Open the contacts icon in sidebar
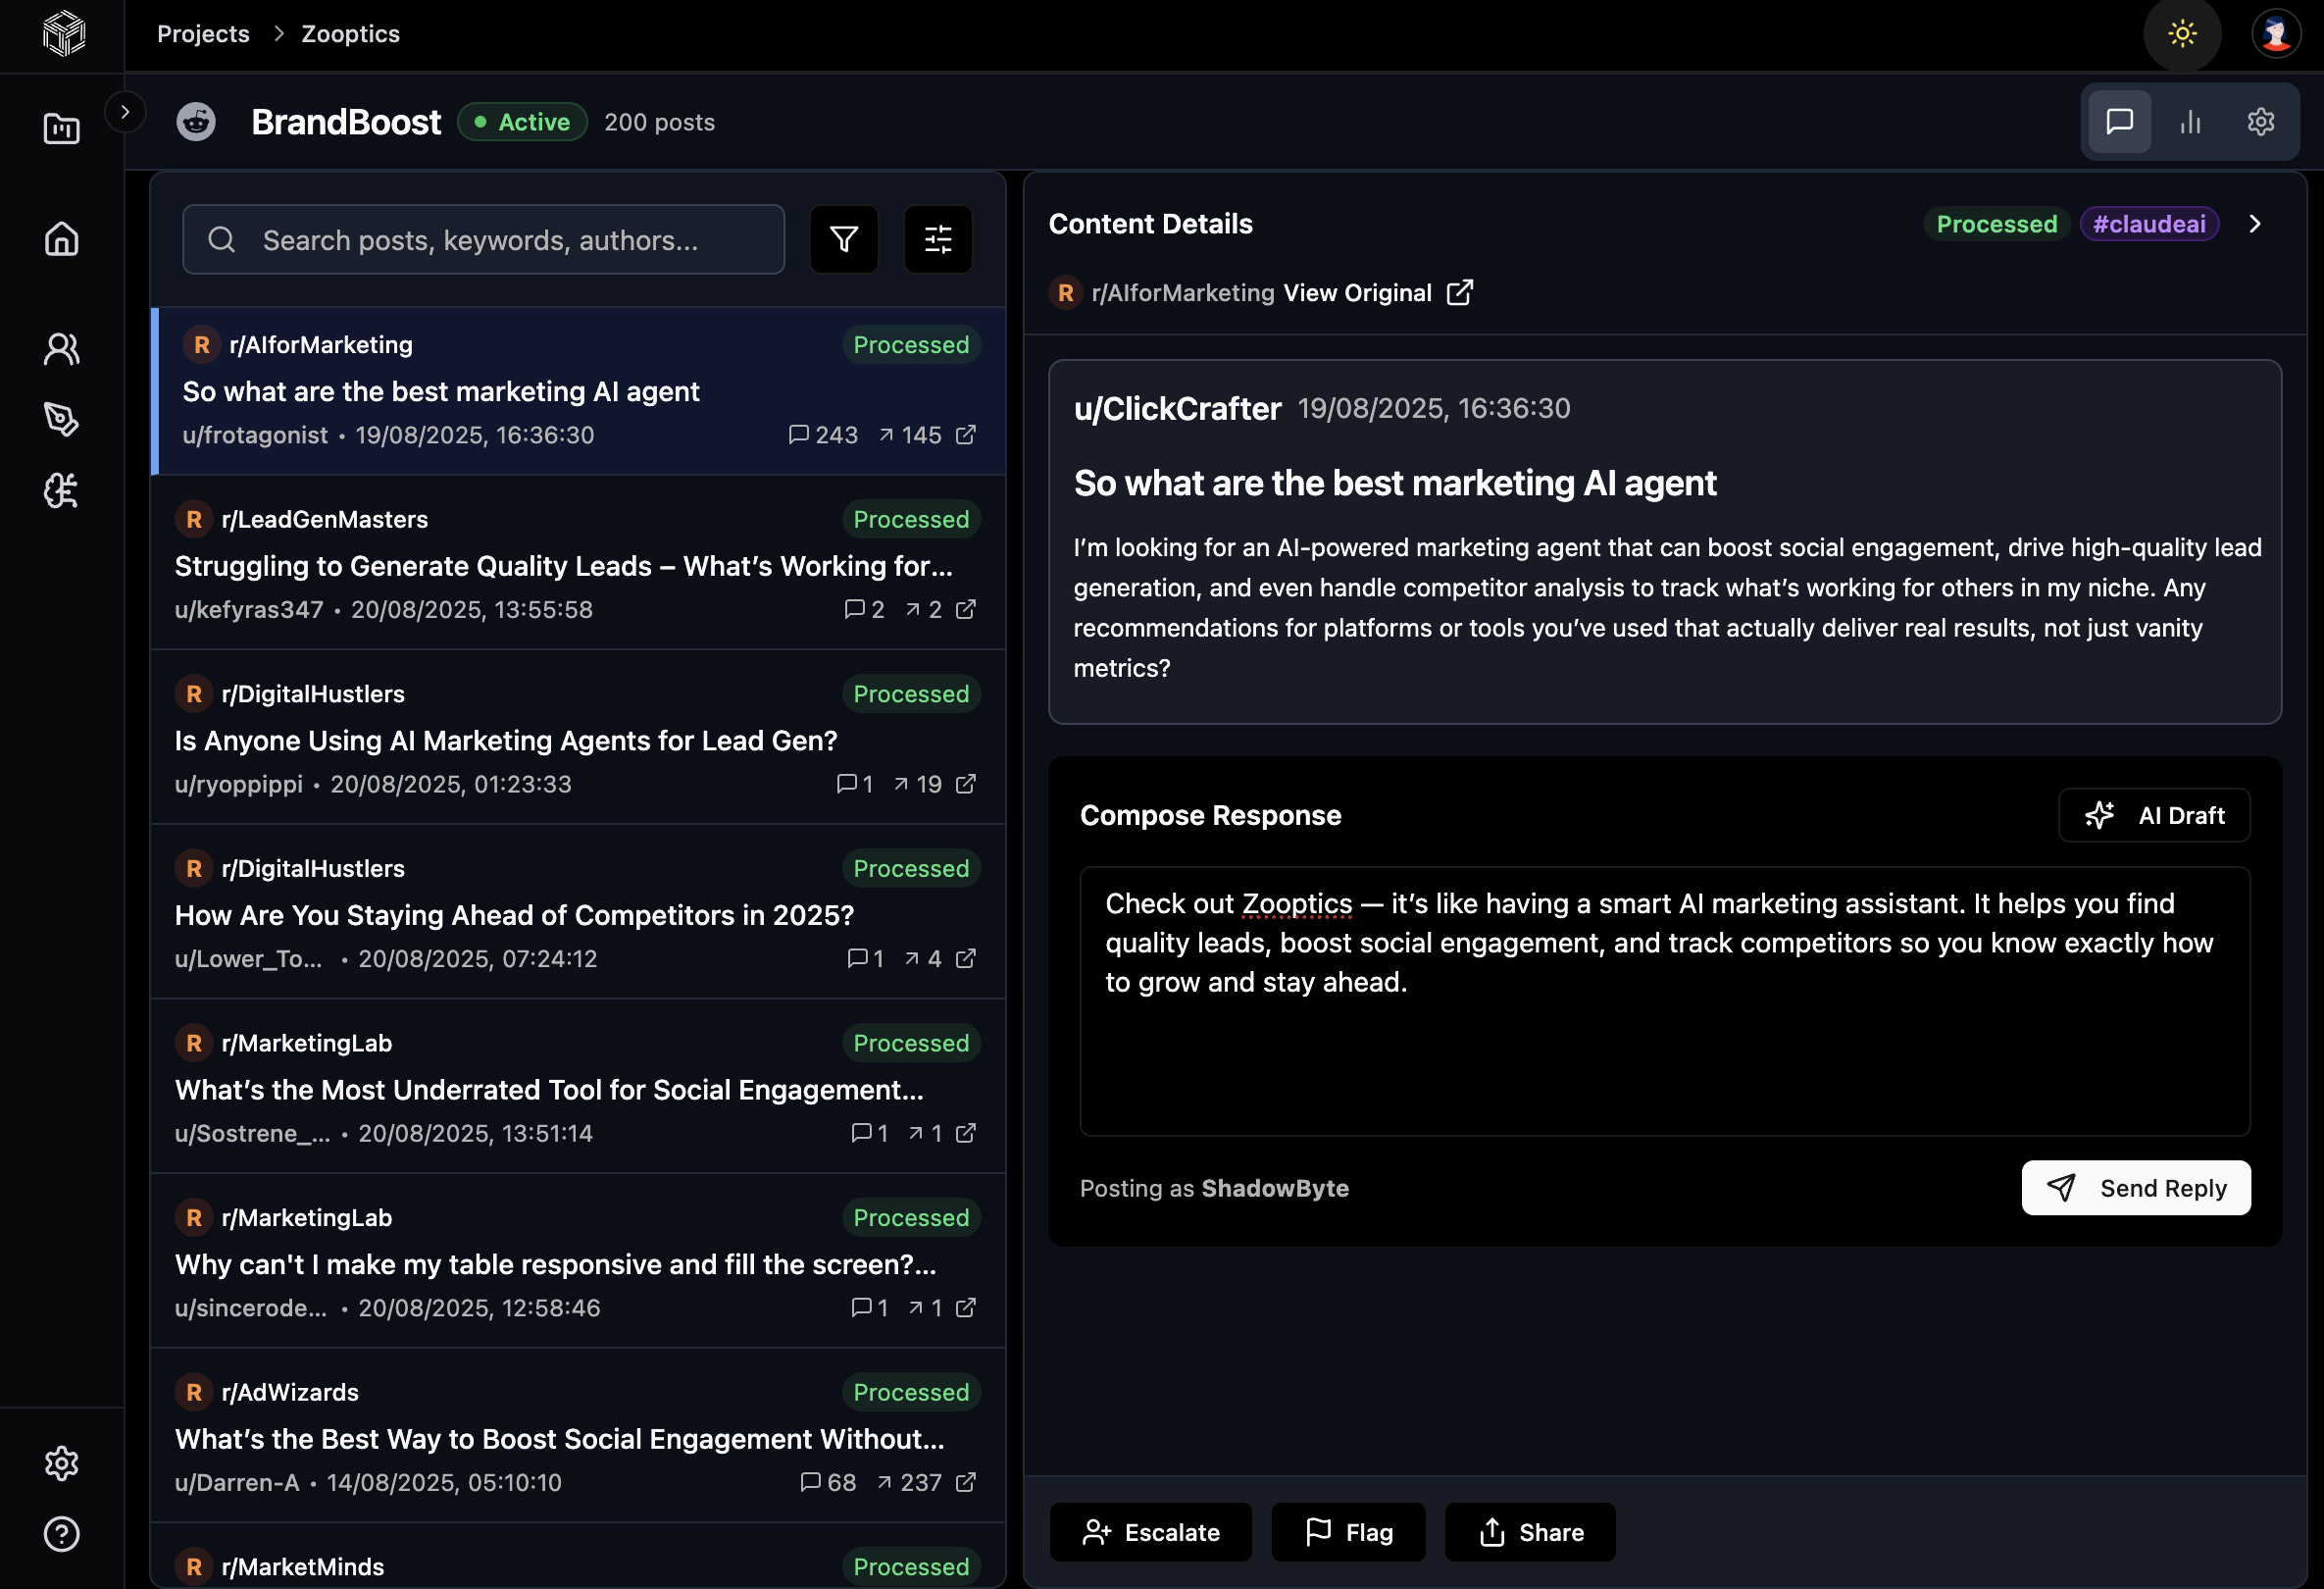The image size is (2324, 1589). [x=61, y=348]
